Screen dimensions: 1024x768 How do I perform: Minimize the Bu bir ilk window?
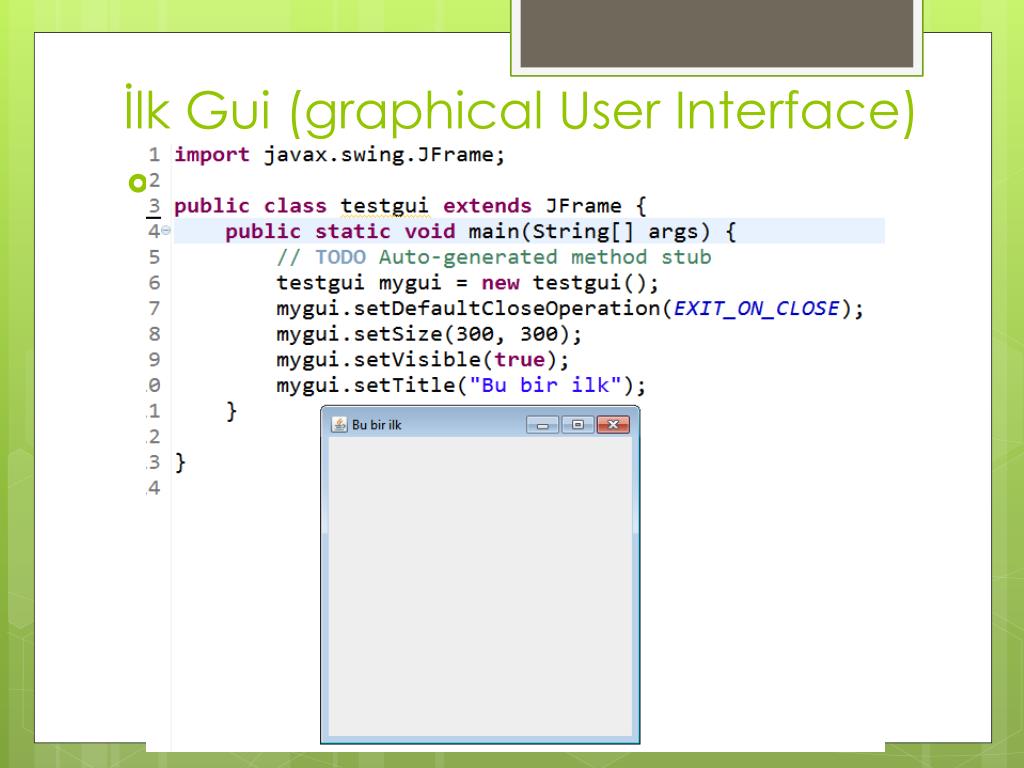pyautogui.click(x=543, y=425)
